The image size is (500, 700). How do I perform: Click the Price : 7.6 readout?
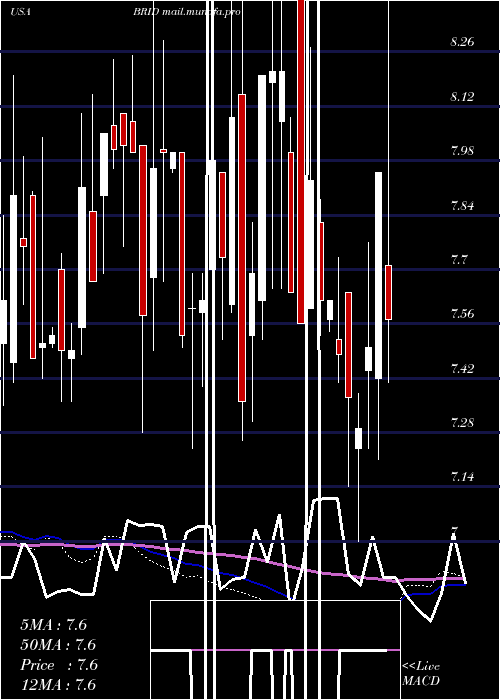click(x=58, y=665)
